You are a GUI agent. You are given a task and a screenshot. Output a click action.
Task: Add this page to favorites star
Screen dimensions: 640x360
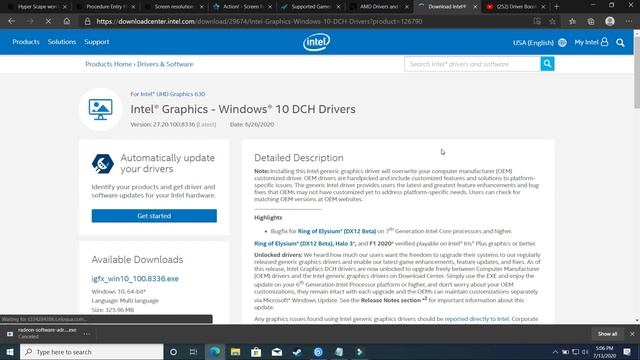[552, 21]
